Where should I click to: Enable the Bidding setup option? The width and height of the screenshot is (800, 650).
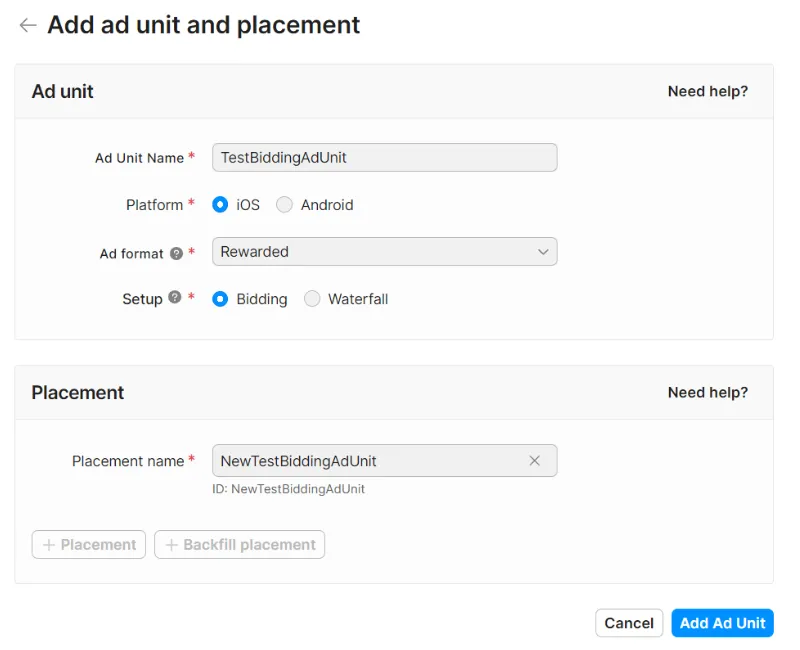(220, 299)
